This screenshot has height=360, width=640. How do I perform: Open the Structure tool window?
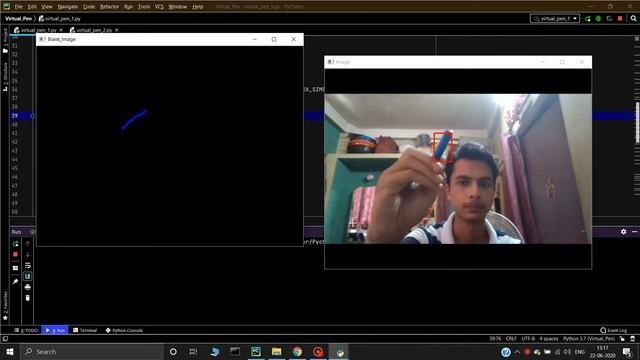(5, 77)
